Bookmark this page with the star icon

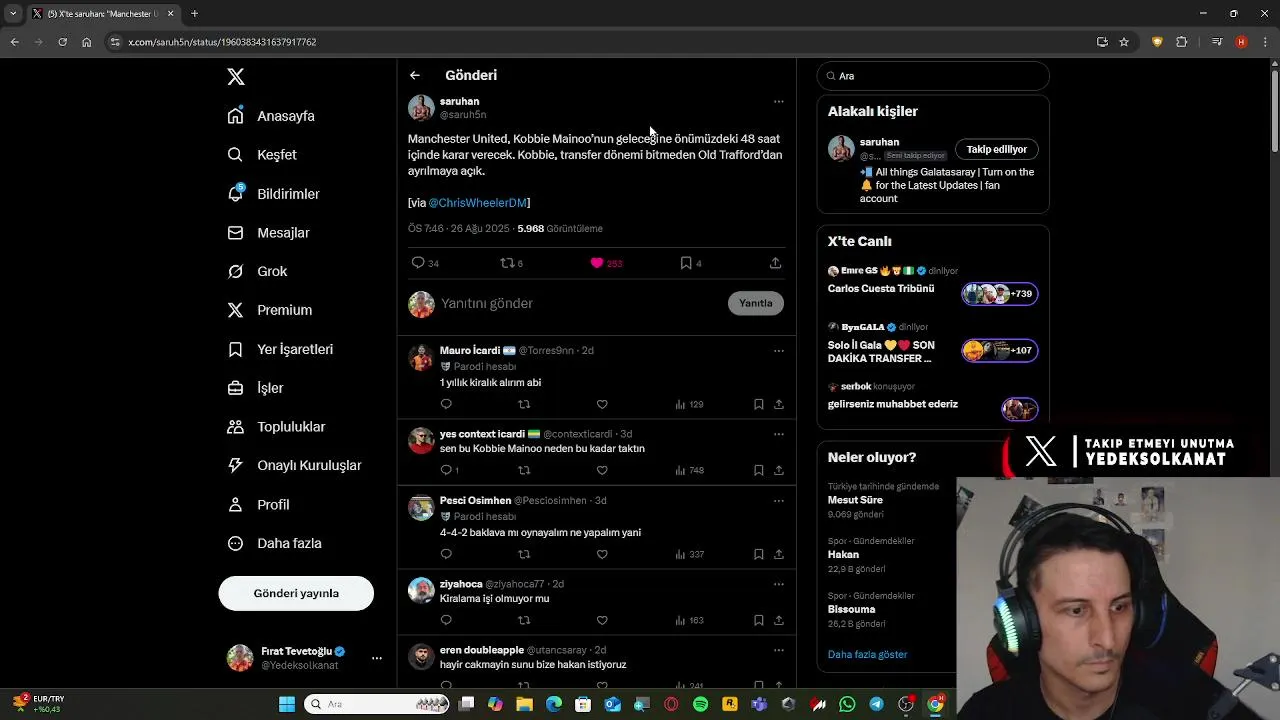(1124, 42)
